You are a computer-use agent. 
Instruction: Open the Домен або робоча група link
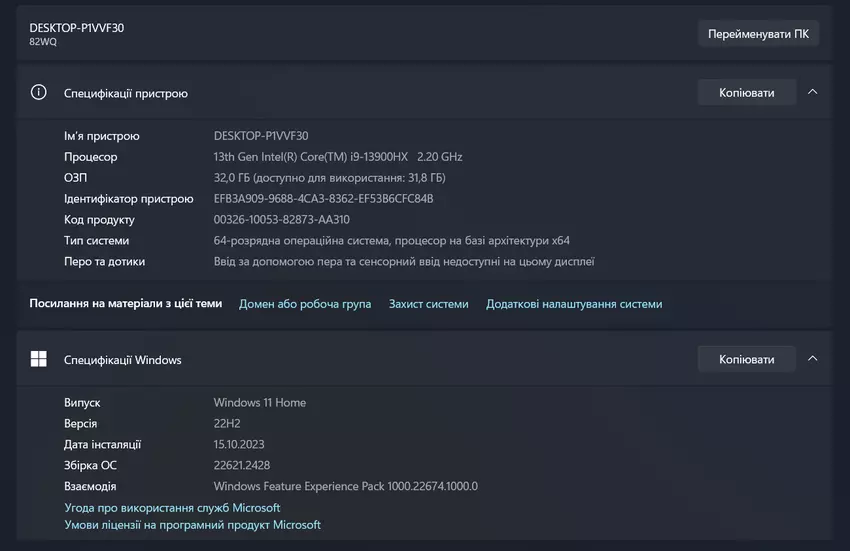coord(305,304)
